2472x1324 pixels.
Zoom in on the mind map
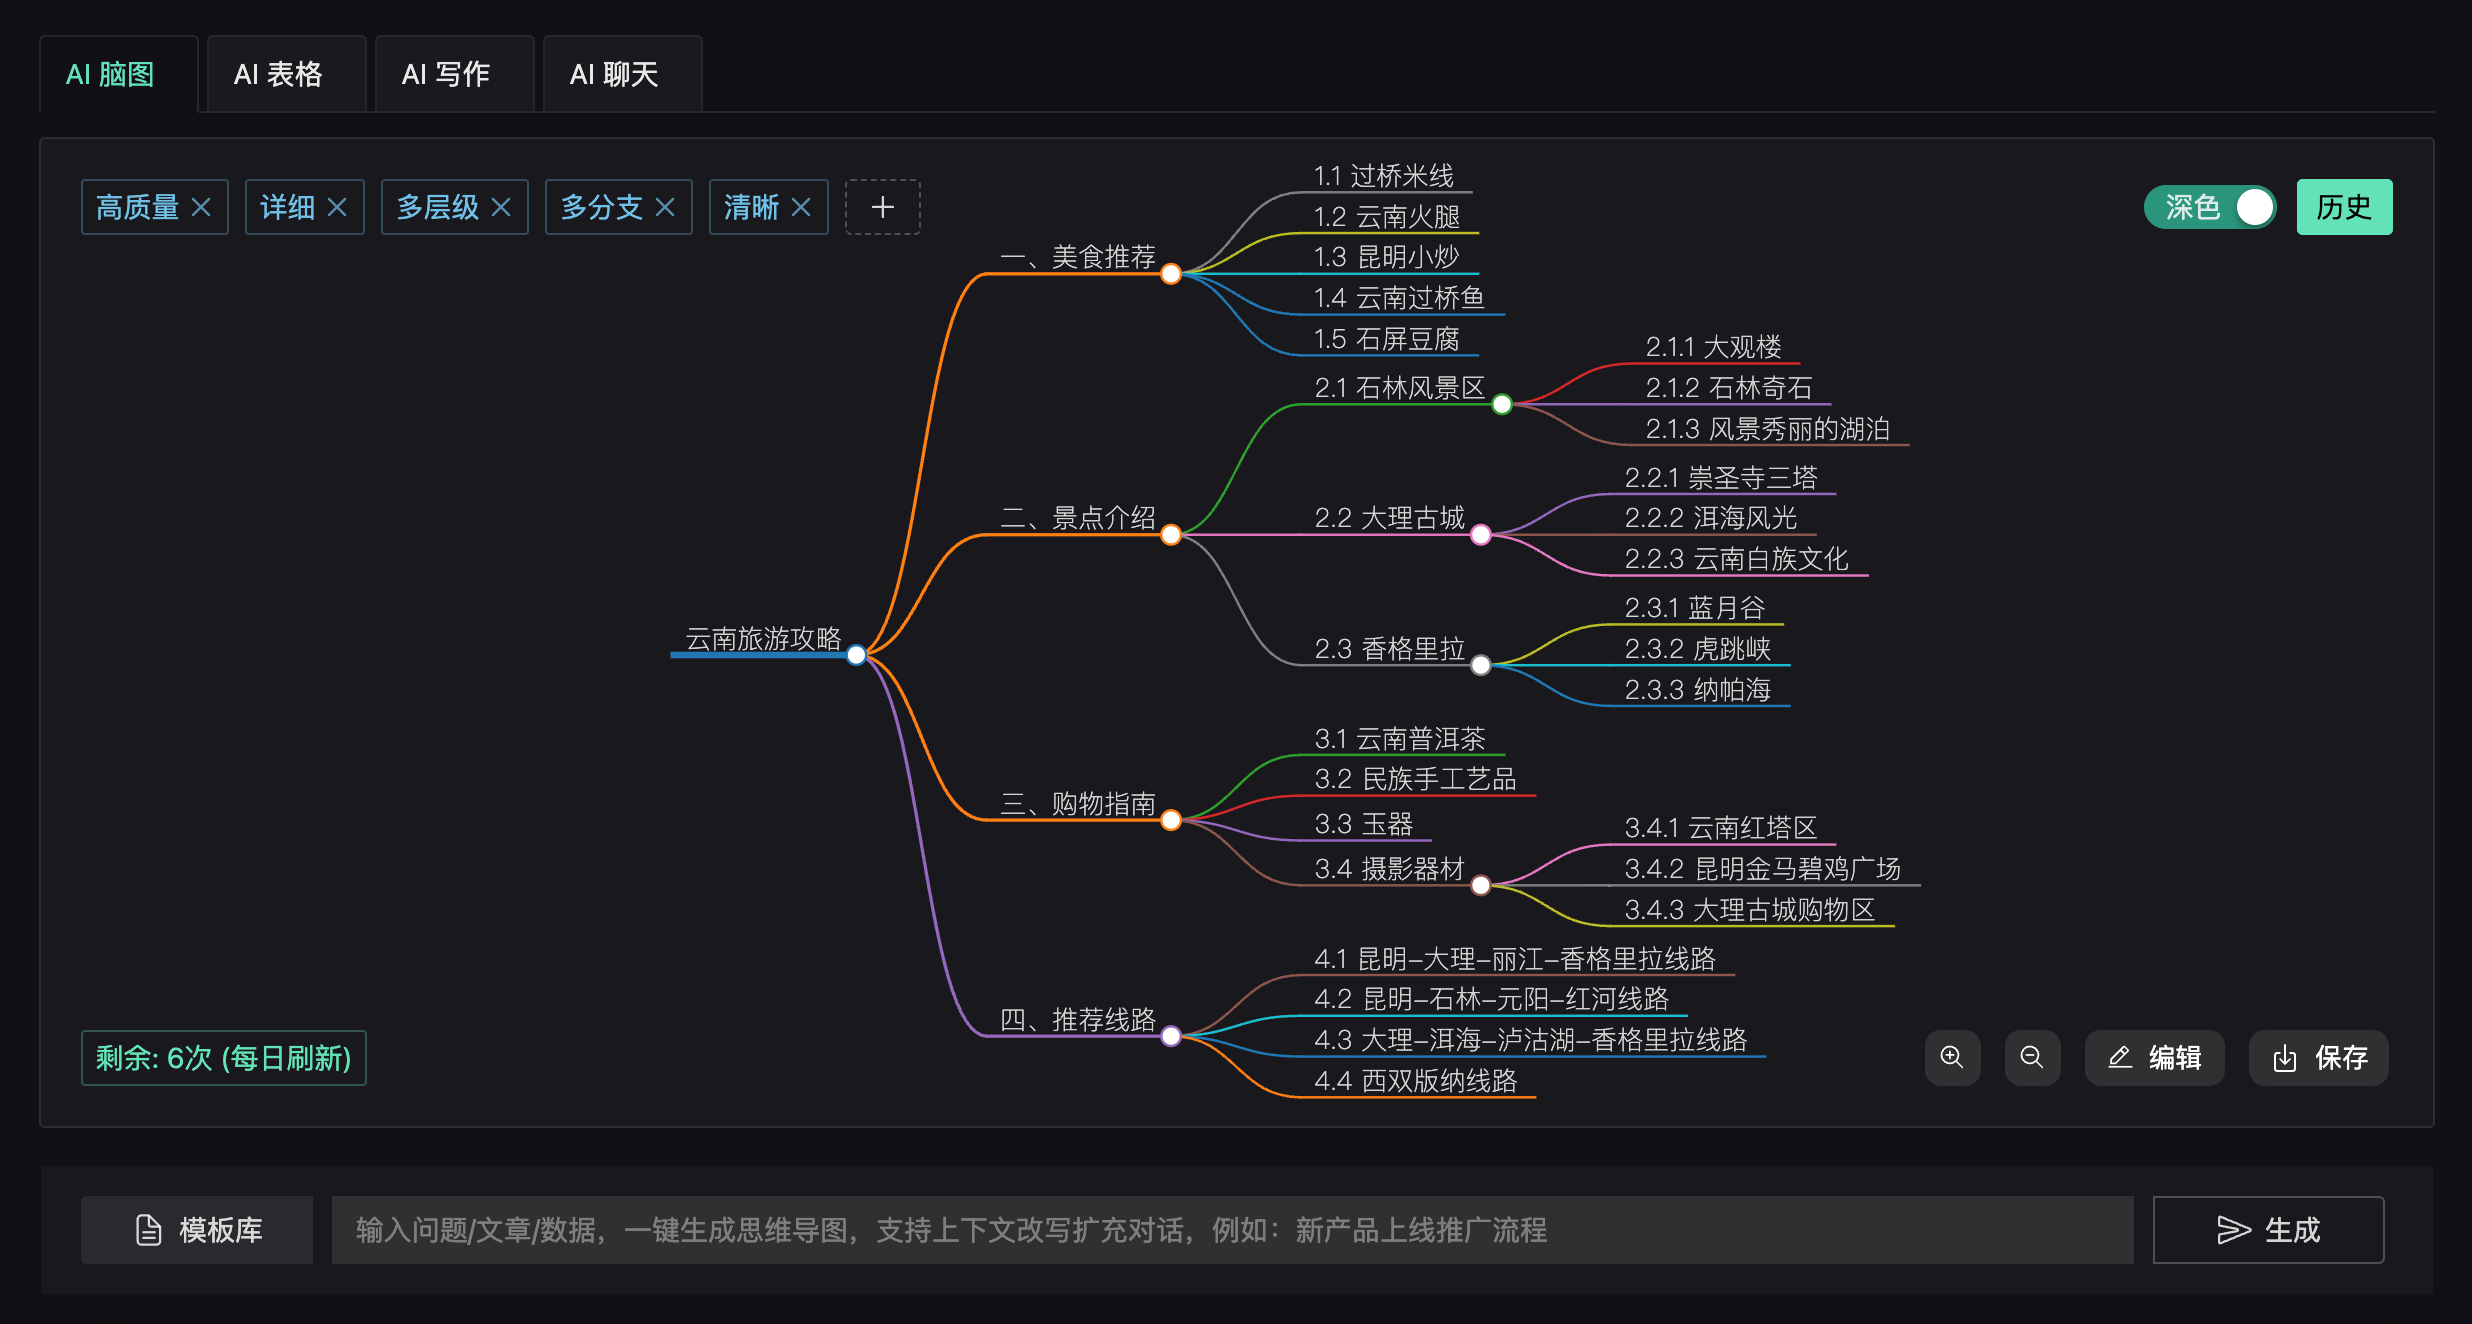pos(1952,1057)
